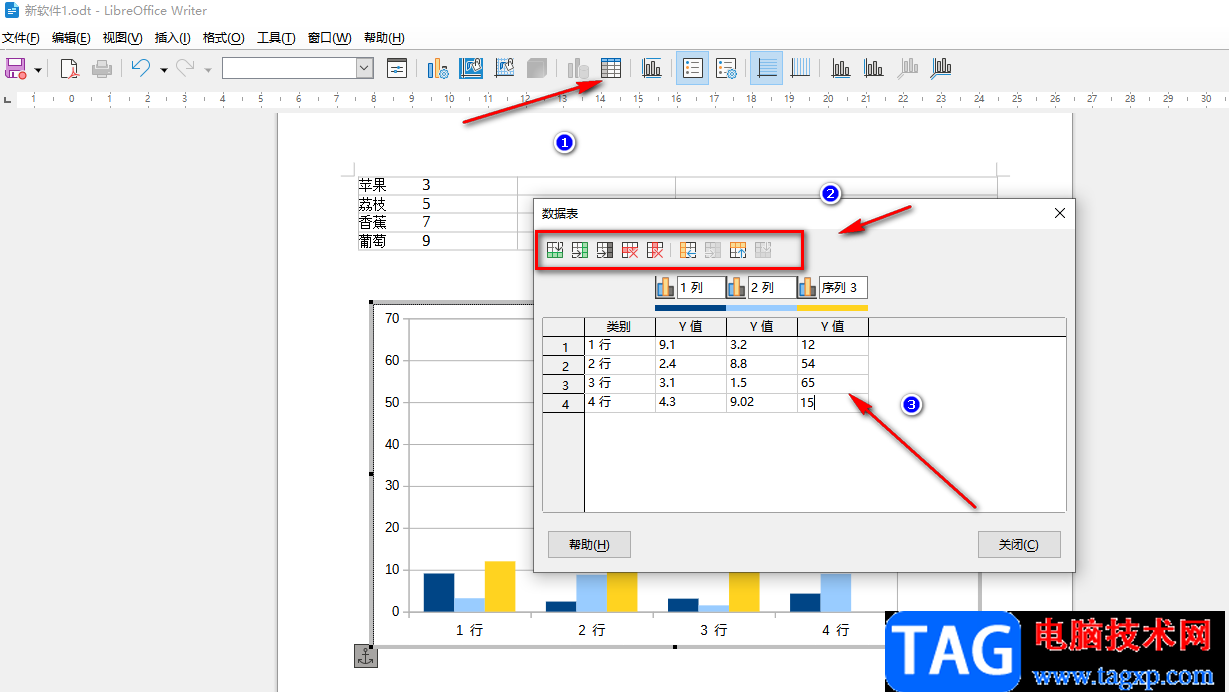Open the chart element selector combo box
This screenshot has height=692, width=1229.
pyautogui.click(x=297, y=68)
